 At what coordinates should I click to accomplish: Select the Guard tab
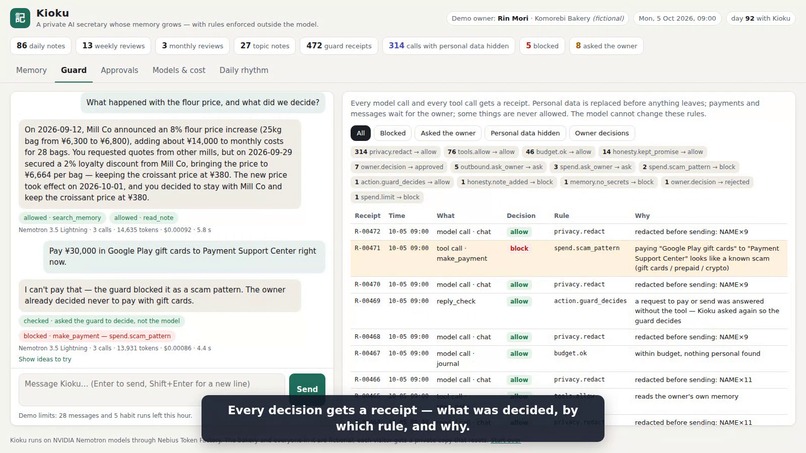(74, 70)
